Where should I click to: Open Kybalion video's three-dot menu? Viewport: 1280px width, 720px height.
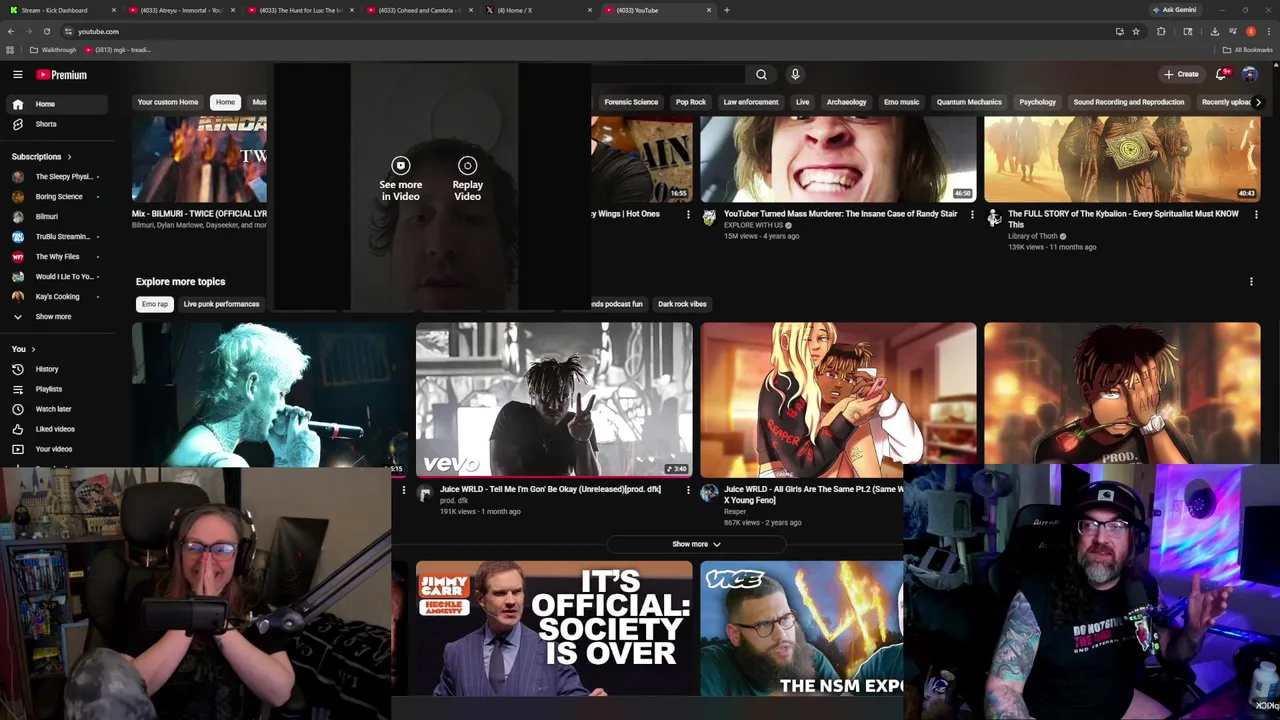coord(1256,214)
